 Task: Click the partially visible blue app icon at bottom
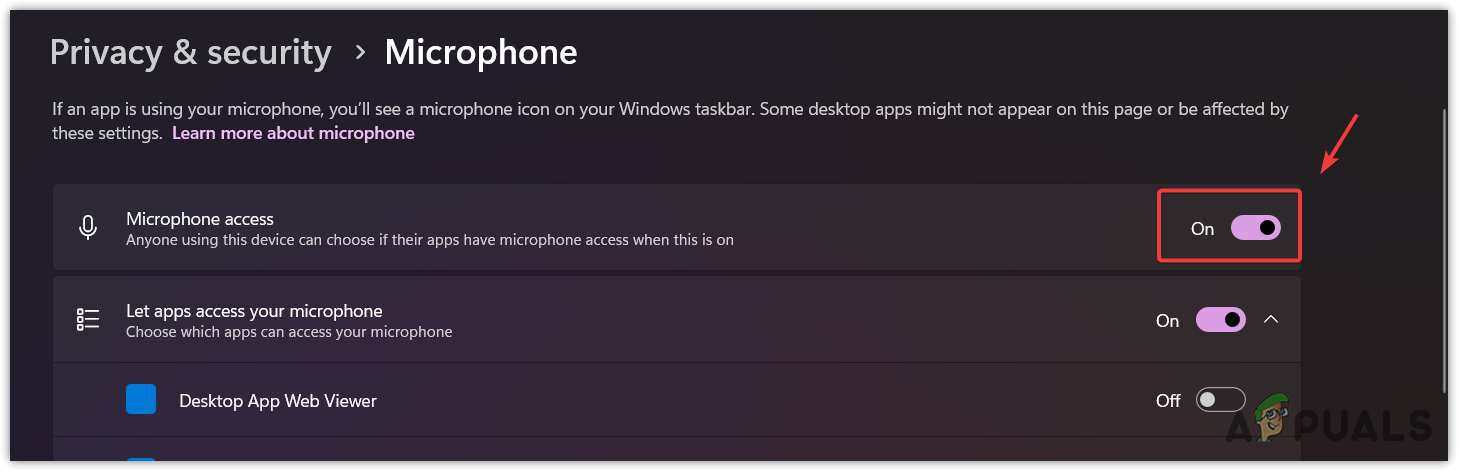click(141, 463)
